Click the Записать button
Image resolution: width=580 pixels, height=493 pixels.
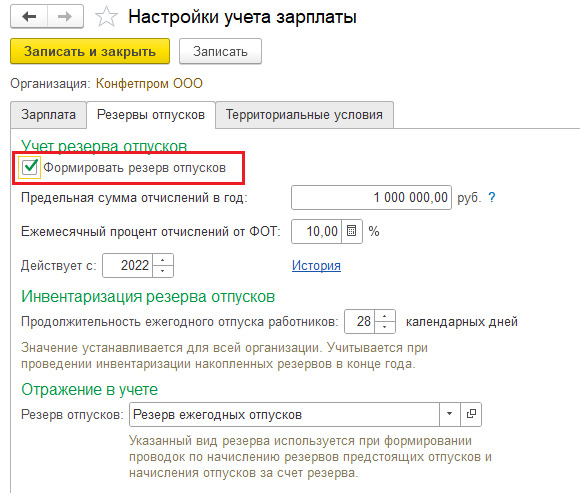[220, 51]
